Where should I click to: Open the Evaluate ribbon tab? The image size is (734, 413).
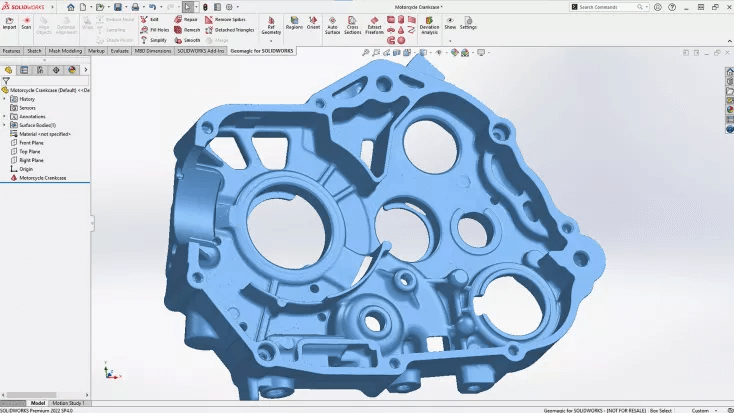pyautogui.click(x=120, y=50)
